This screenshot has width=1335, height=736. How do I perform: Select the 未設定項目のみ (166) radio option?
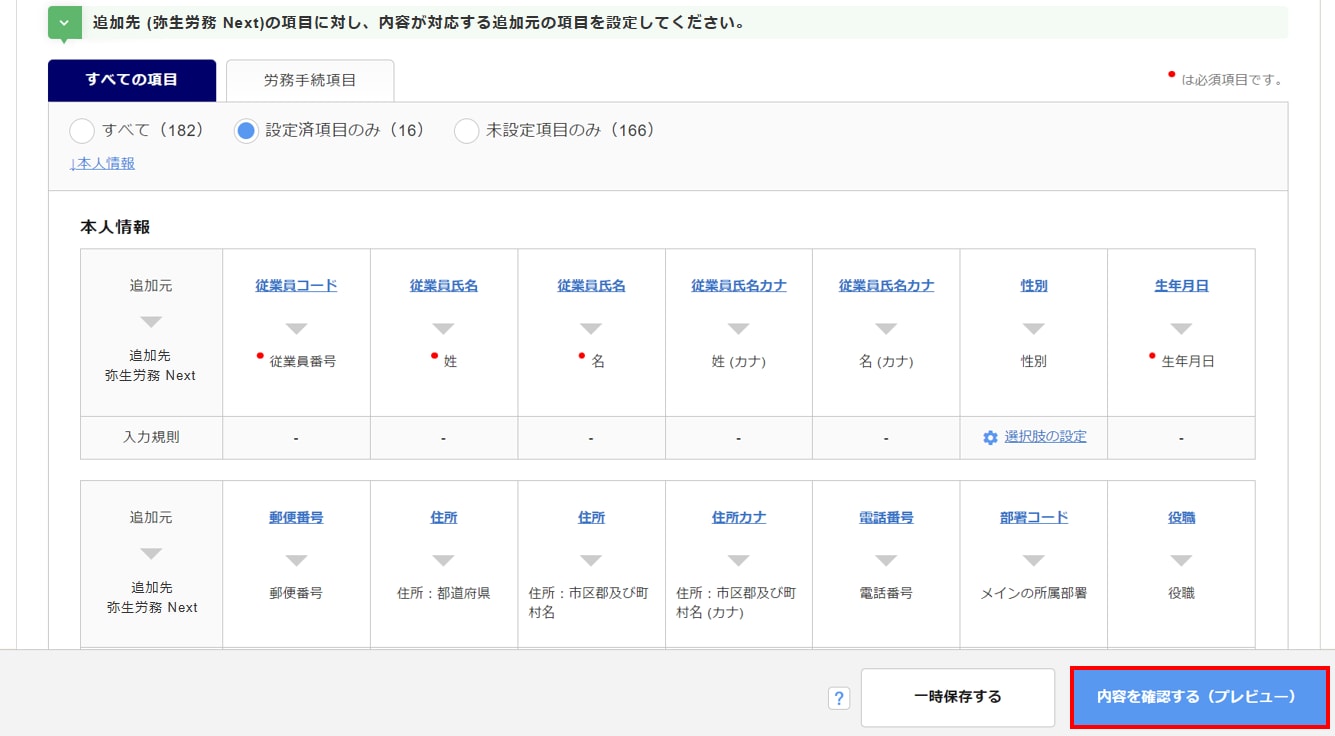click(x=467, y=131)
